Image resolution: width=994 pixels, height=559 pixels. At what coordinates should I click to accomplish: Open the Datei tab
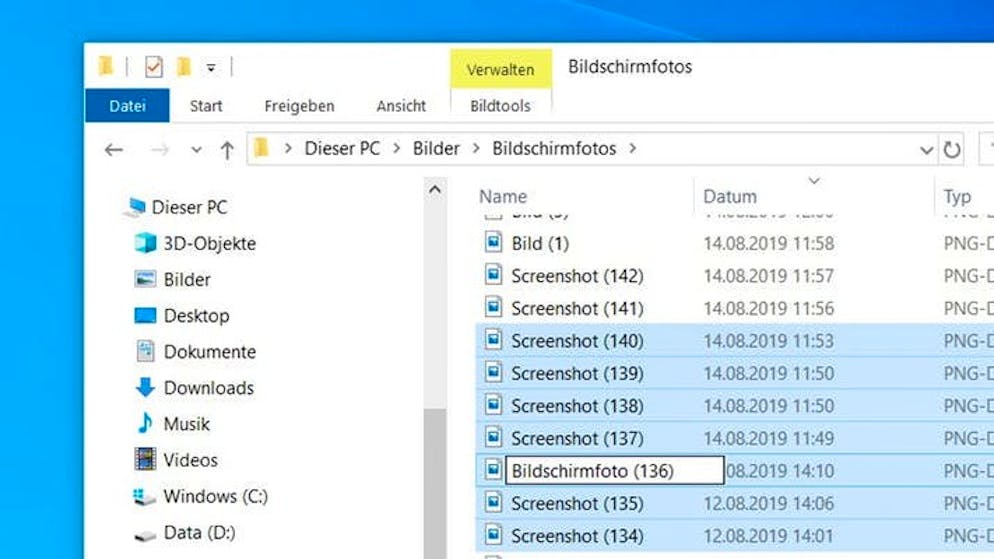127,106
